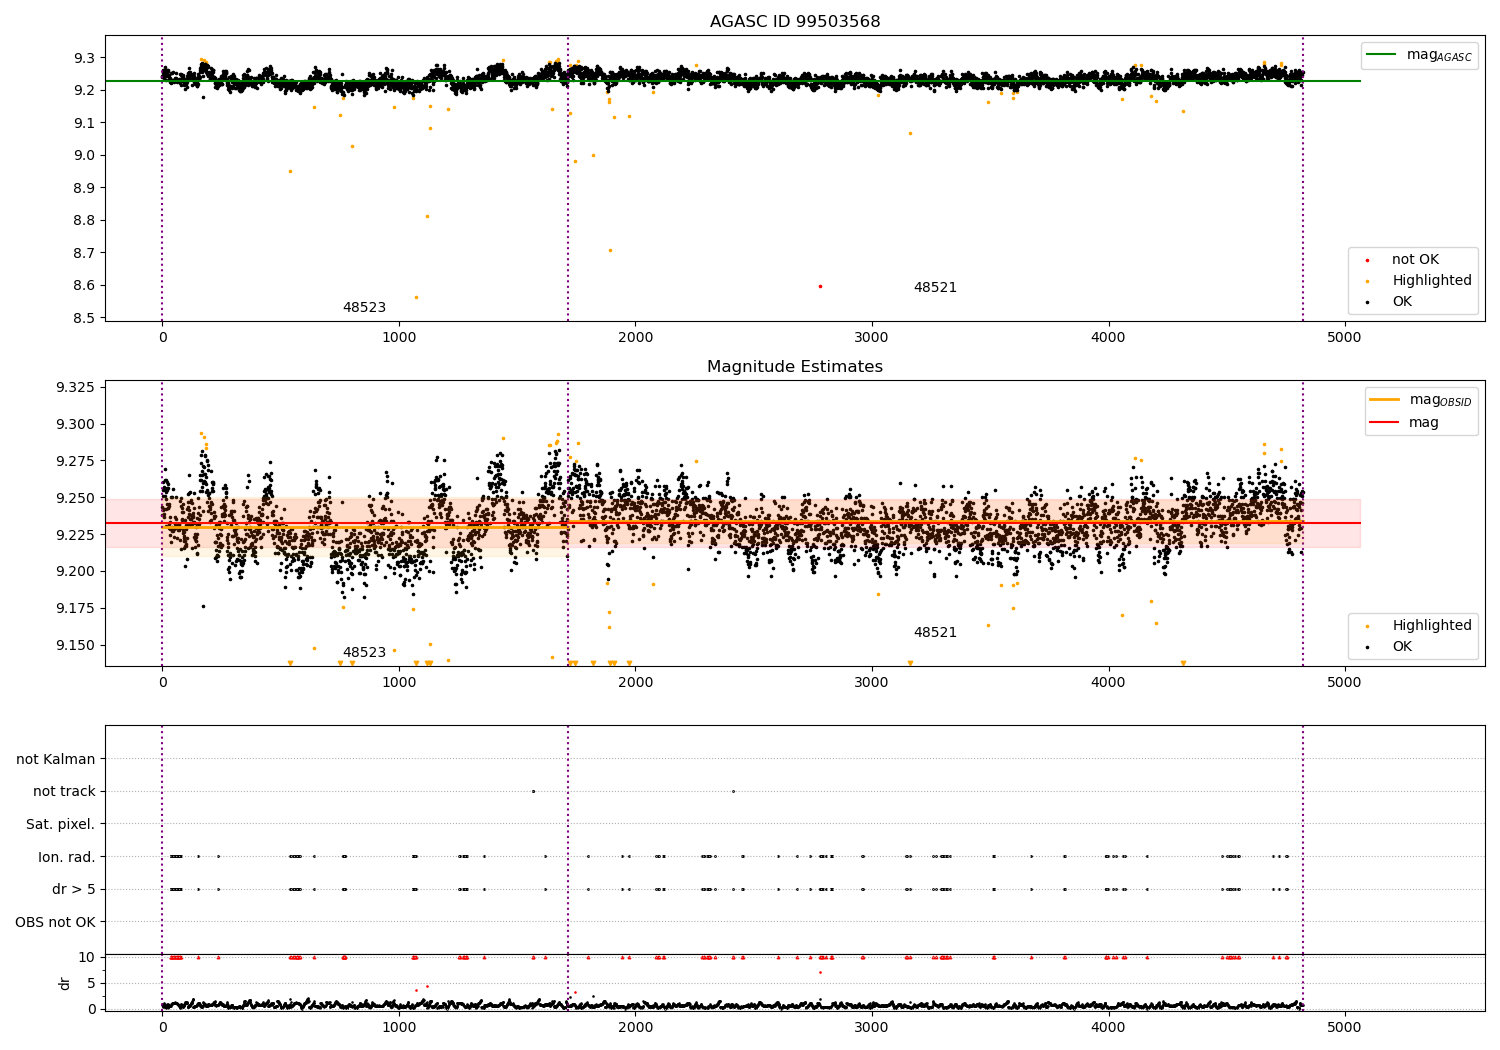Viewport: 1500px width, 1050px height.
Task: Click the 4000 x-tick under Magnitude Estimates plot
Action: click(1108, 682)
